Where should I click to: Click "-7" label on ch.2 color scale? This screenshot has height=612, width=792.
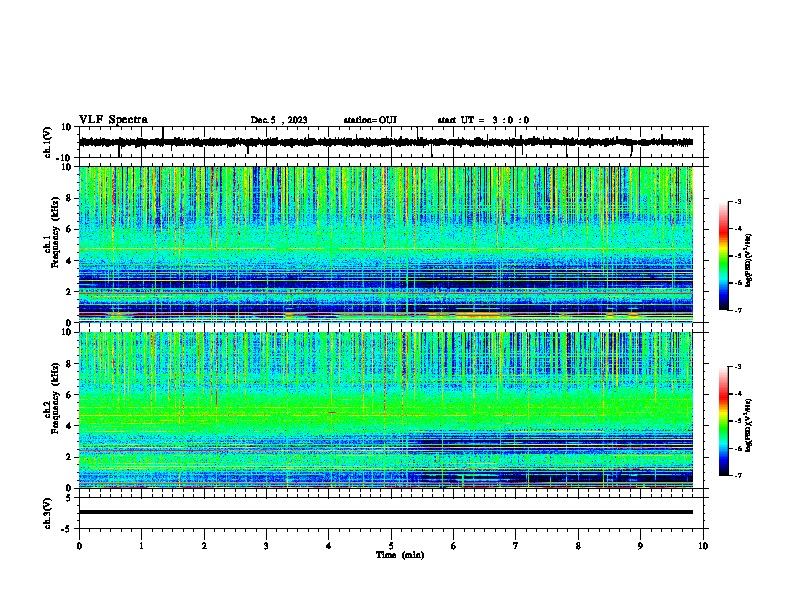(738, 475)
